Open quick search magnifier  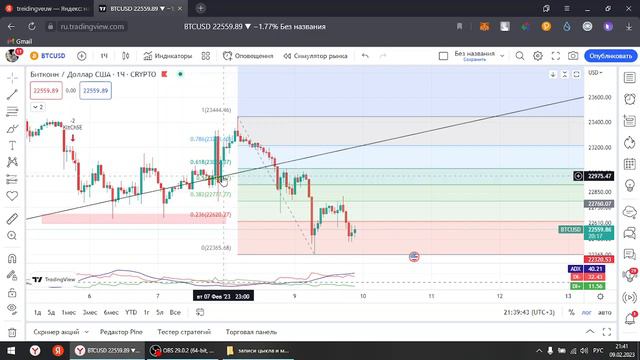(x=520, y=56)
